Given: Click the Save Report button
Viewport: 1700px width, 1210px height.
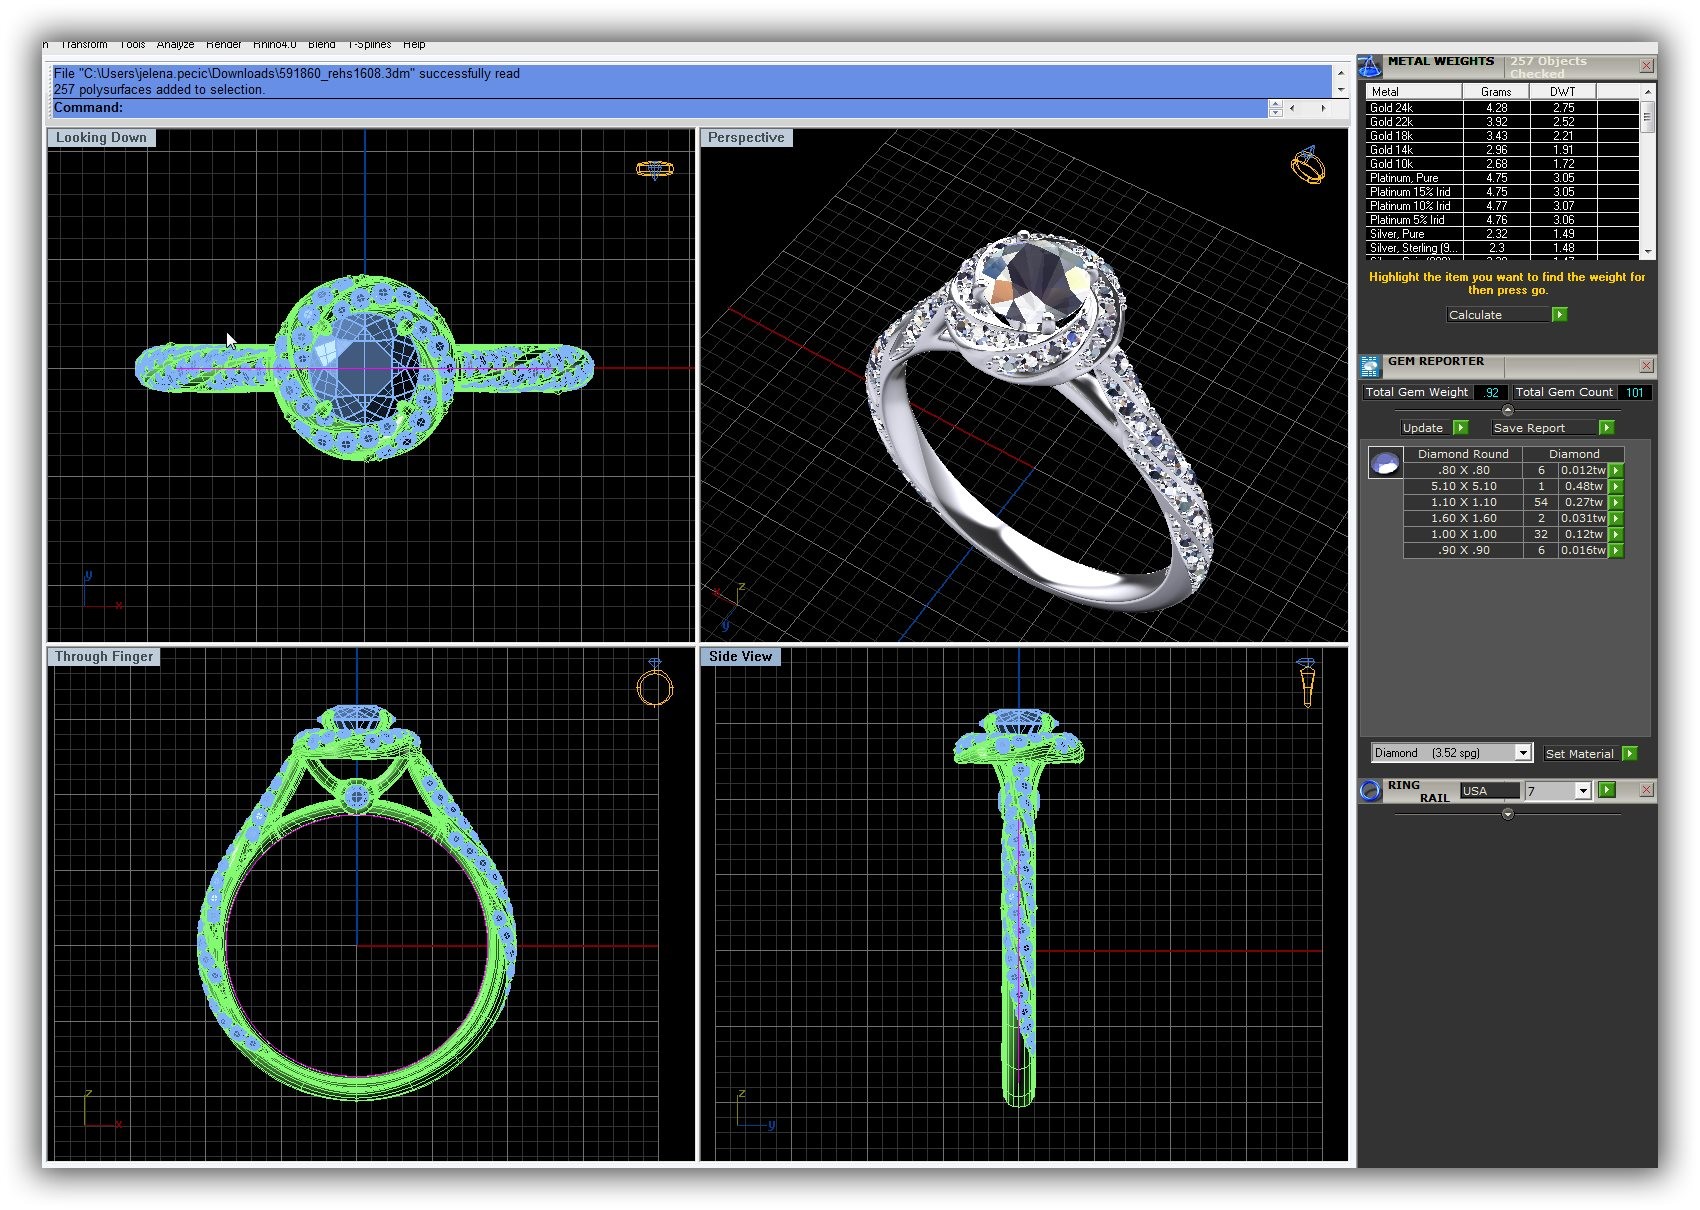Looking at the screenshot, I should tap(1529, 428).
